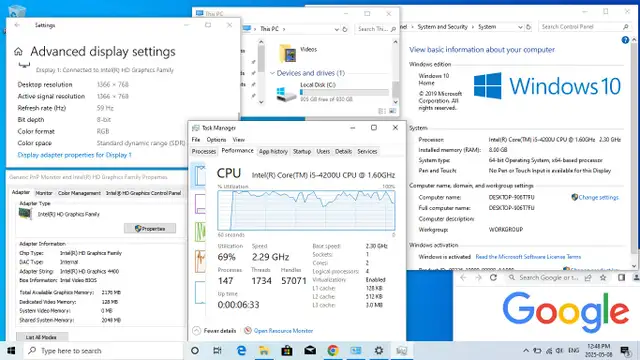The height and width of the screenshot is (360, 640).
Task: Bookmark the page with the star icon
Action: [x=603, y=278]
